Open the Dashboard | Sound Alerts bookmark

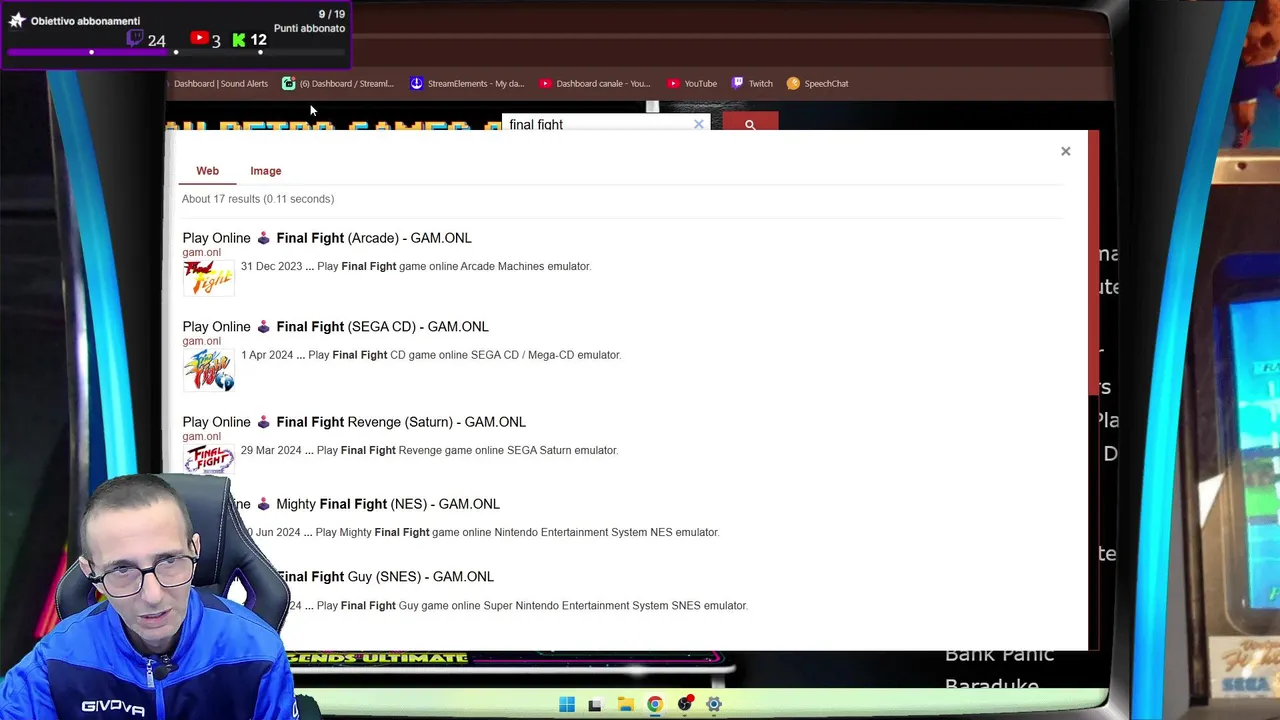pyautogui.click(x=221, y=84)
